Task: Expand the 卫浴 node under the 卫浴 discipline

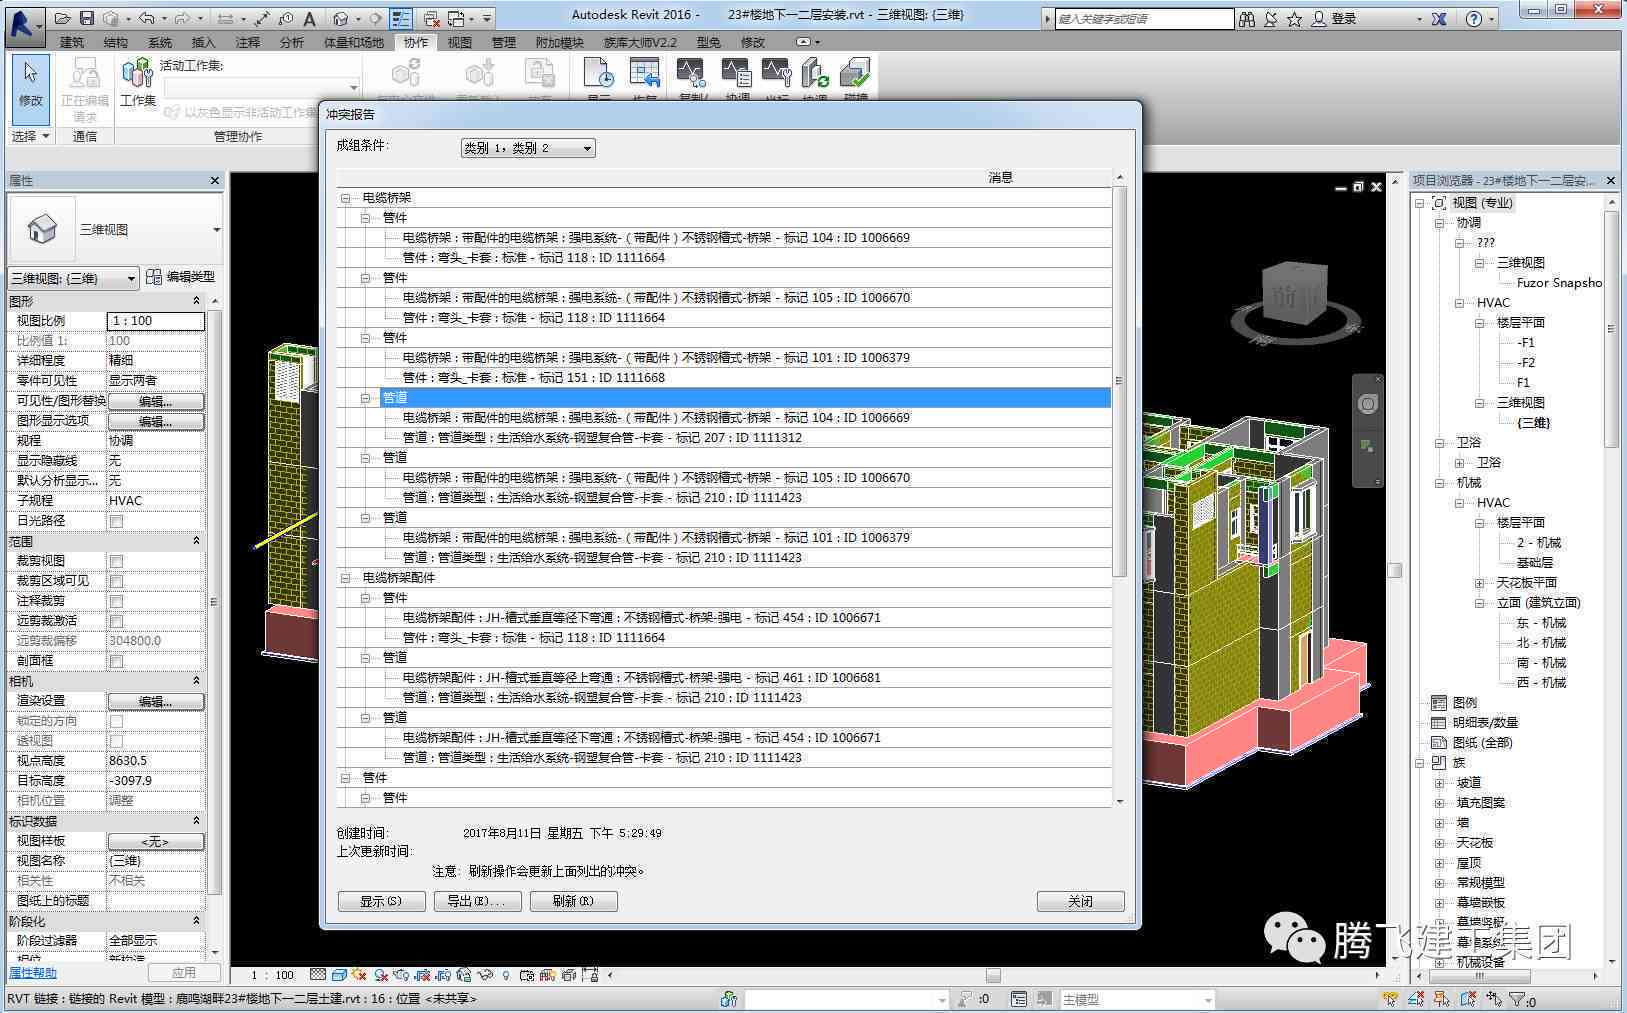Action: (x=1459, y=463)
